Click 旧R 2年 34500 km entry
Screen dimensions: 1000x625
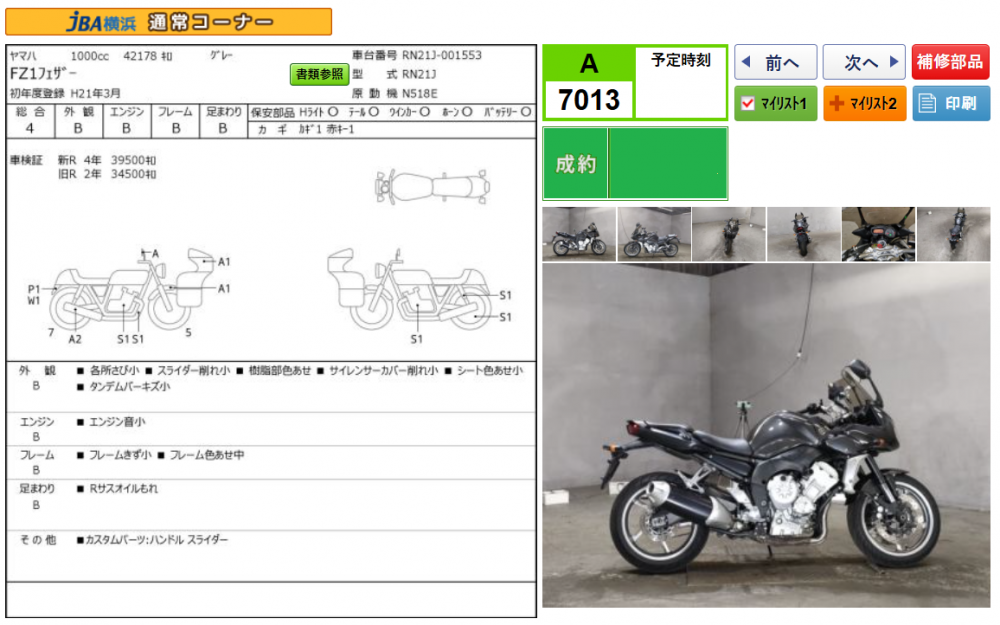tap(107, 174)
